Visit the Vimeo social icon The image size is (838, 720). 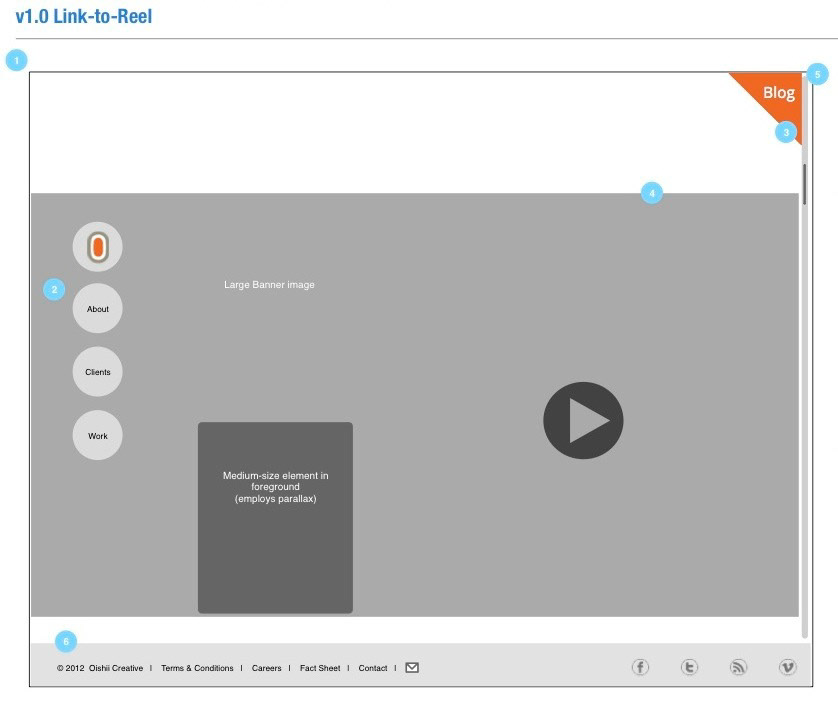pyautogui.click(x=788, y=667)
